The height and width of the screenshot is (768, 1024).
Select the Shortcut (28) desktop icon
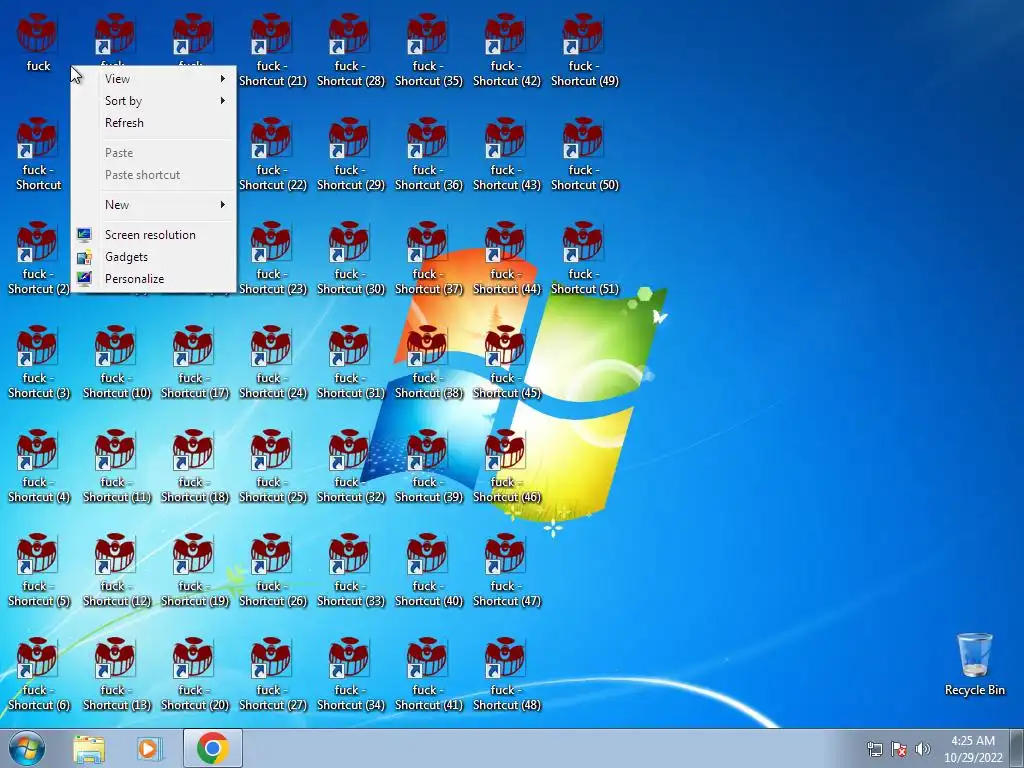351,52
